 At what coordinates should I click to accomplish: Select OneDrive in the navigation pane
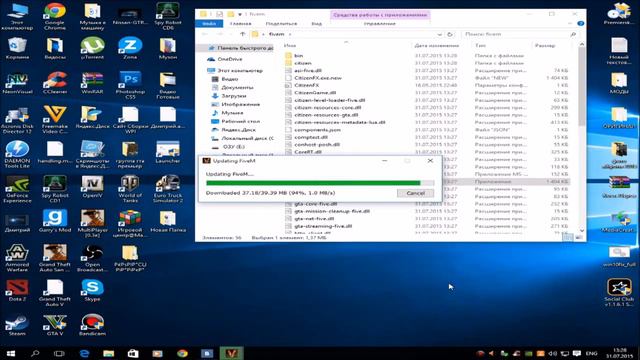(230, 59)
